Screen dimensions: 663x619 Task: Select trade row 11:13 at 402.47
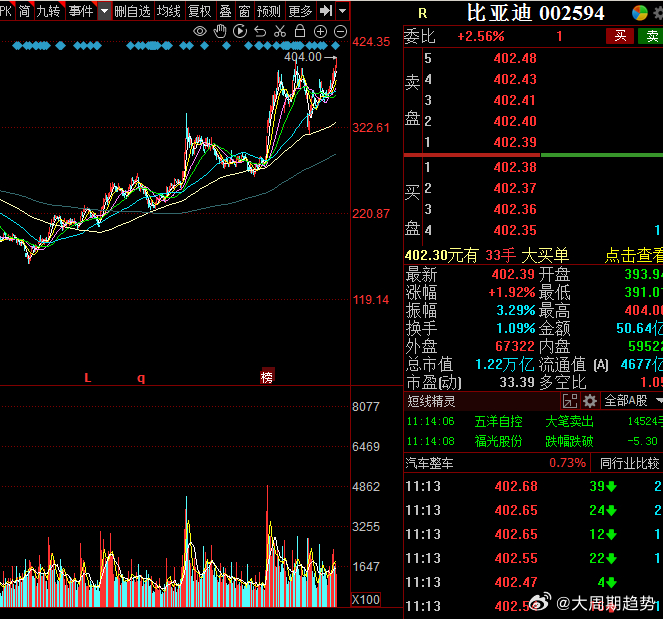click(534, 583)
